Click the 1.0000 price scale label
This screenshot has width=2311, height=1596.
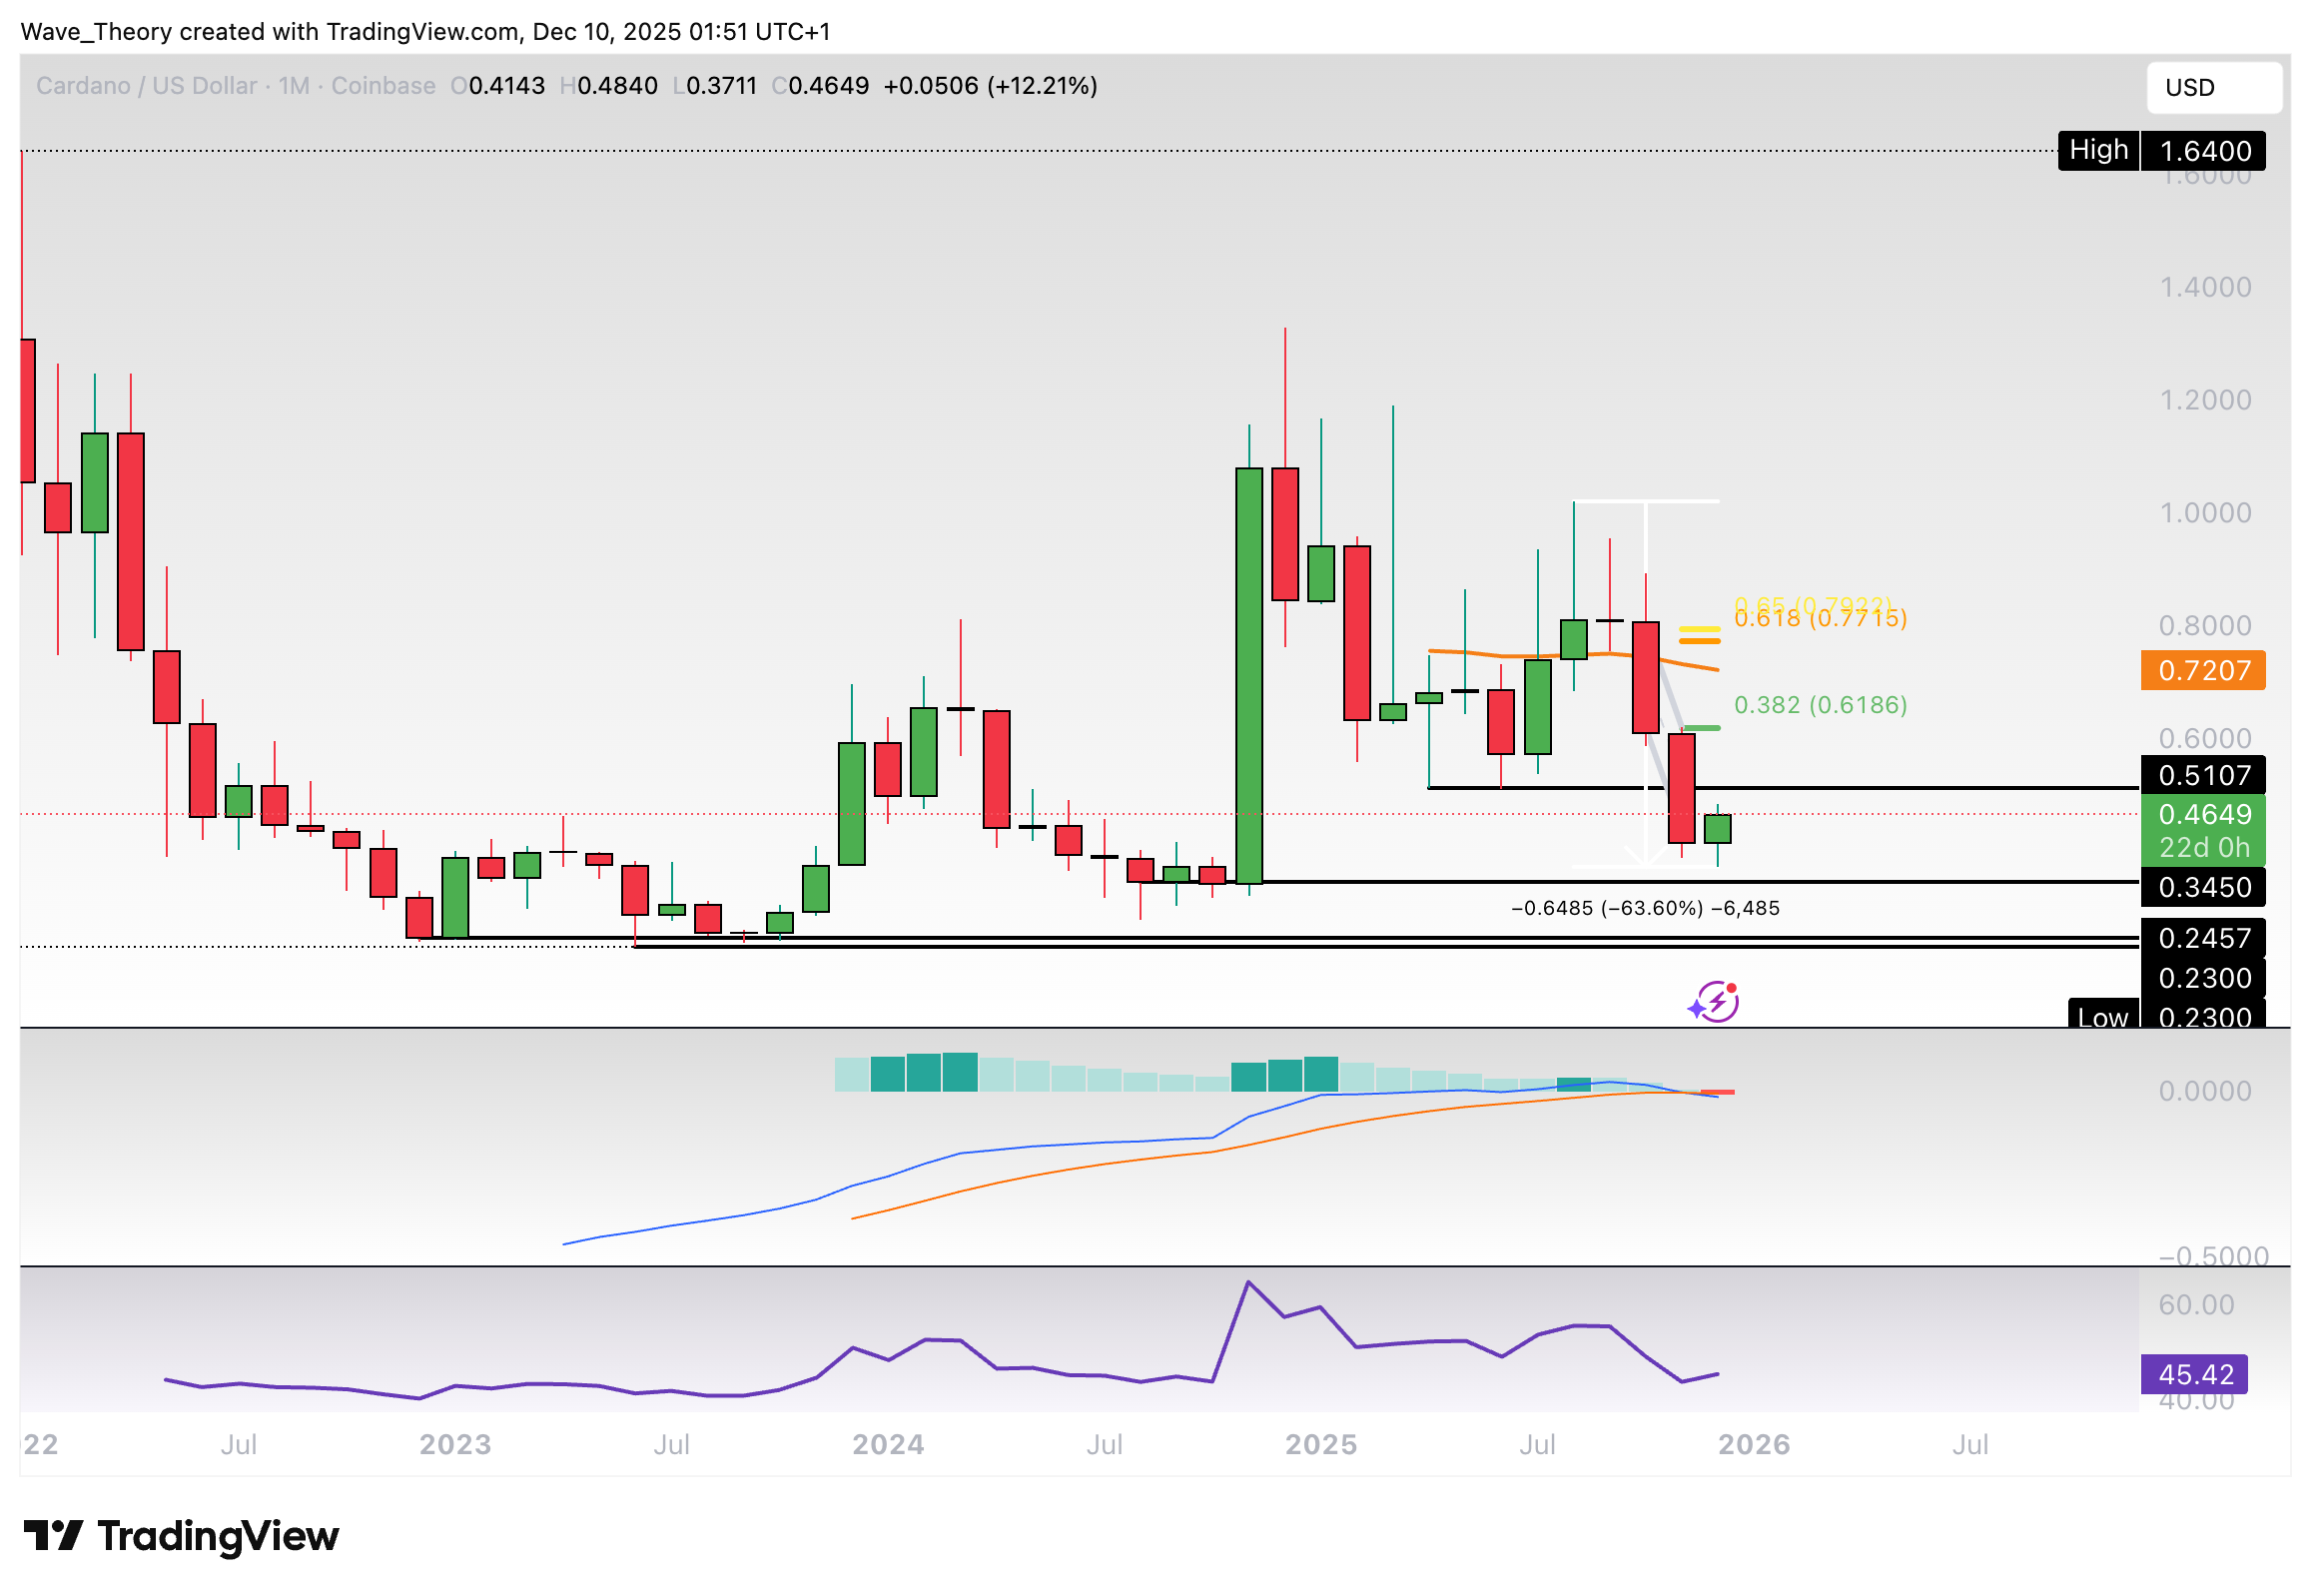[2204, 513]
